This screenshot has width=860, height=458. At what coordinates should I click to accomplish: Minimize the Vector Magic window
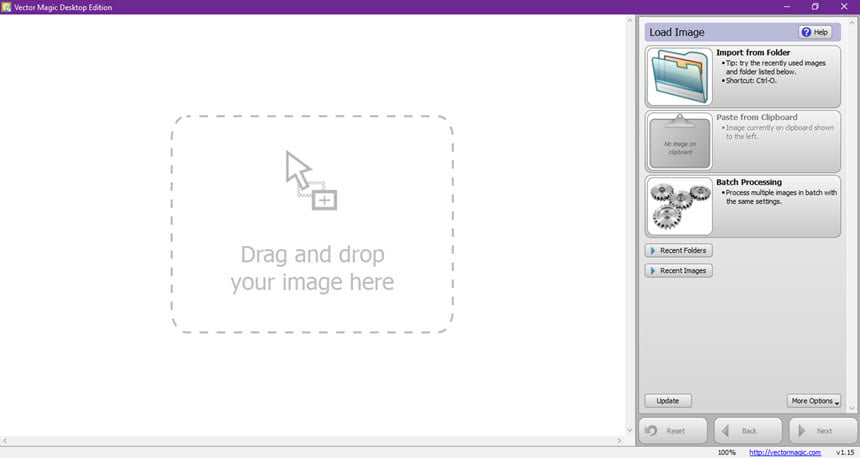pyautogui.click(x=787, y=7)
